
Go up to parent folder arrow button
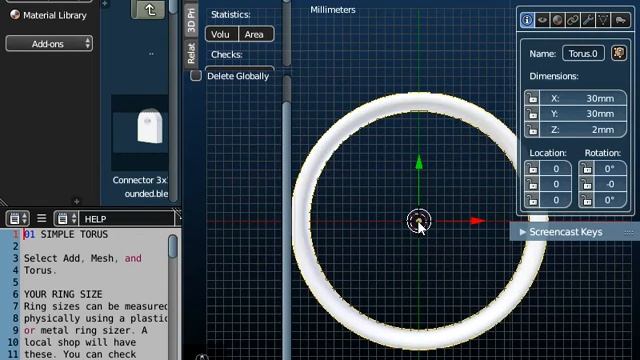coord(149,9)
